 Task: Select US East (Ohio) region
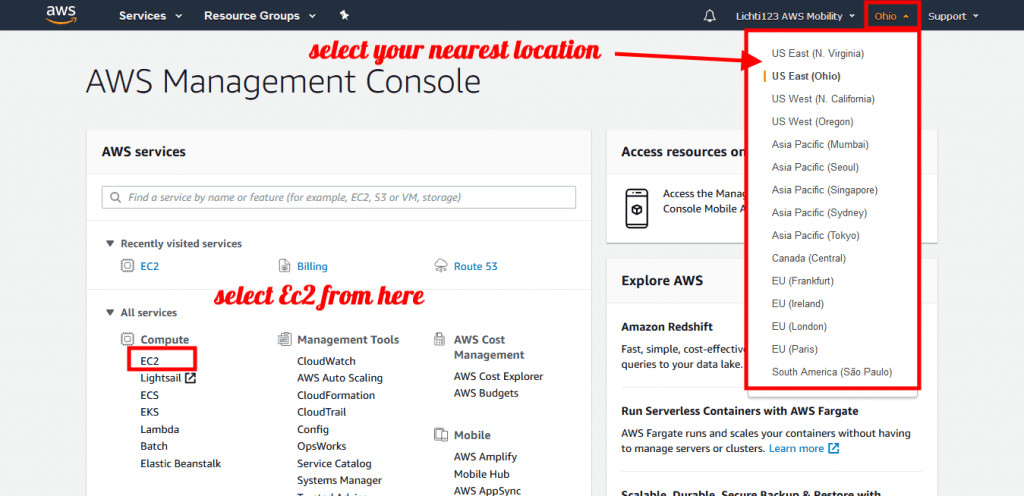(x=806, y=76)
